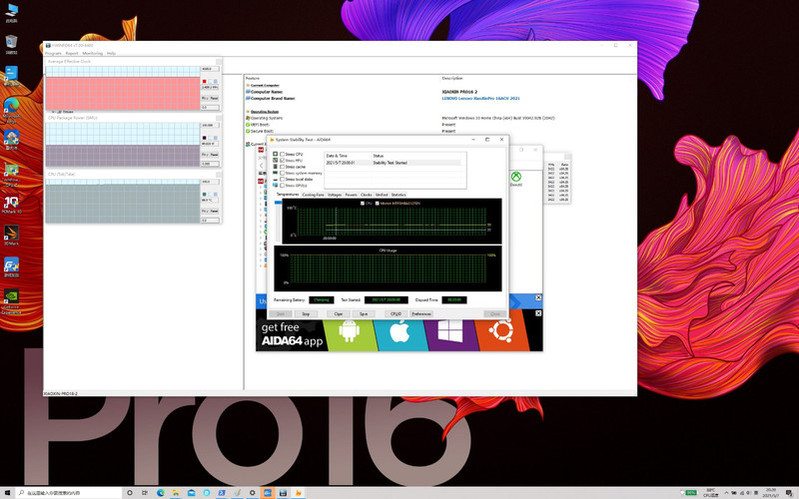Switch to the Cooling Fans tab
Viewport: 799px width, 499px height.
313,195
